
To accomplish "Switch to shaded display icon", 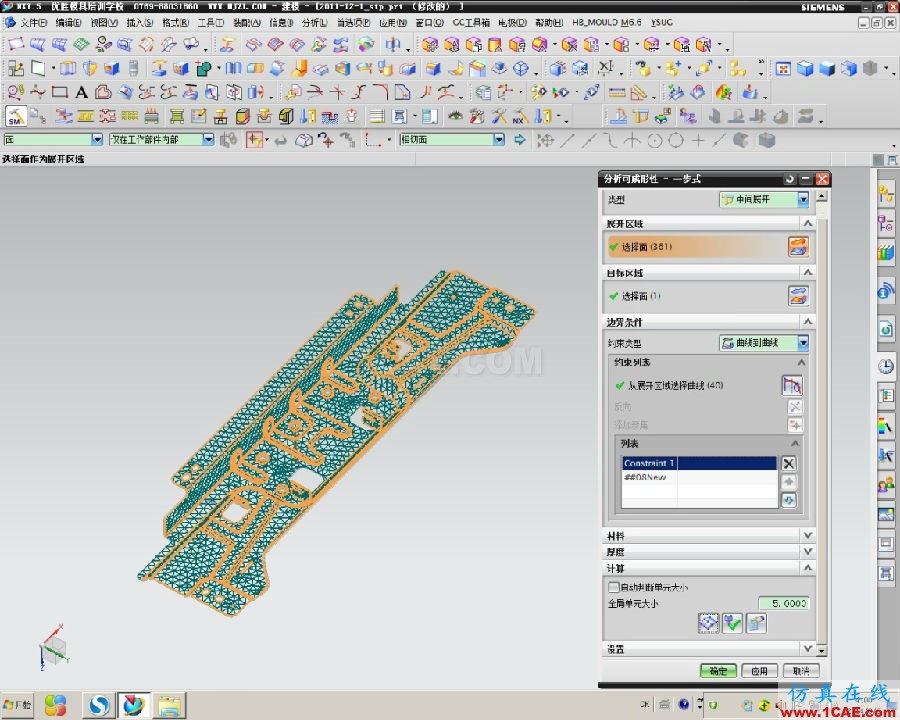I will [827, 69].
